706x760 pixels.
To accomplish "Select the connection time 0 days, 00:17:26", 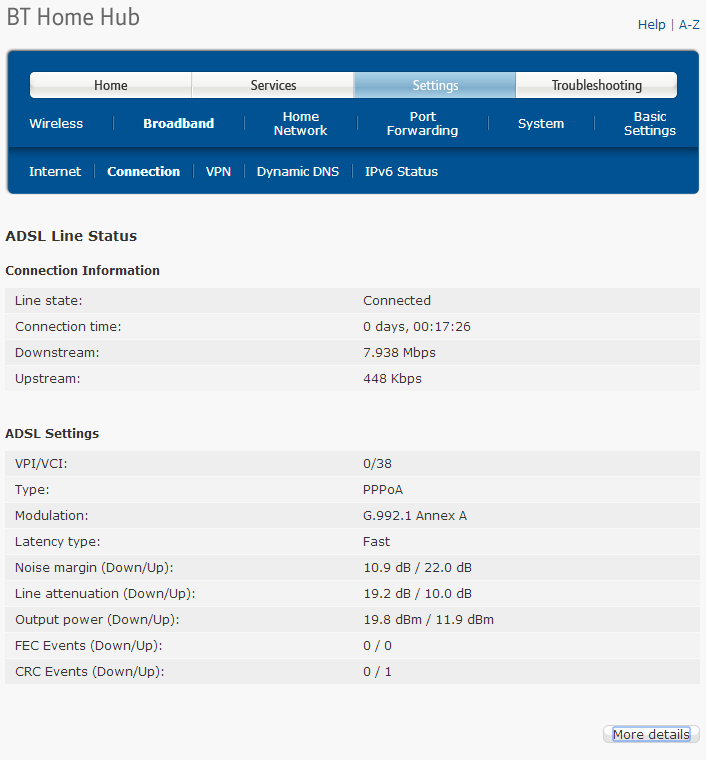I will (x=417, y=327).
